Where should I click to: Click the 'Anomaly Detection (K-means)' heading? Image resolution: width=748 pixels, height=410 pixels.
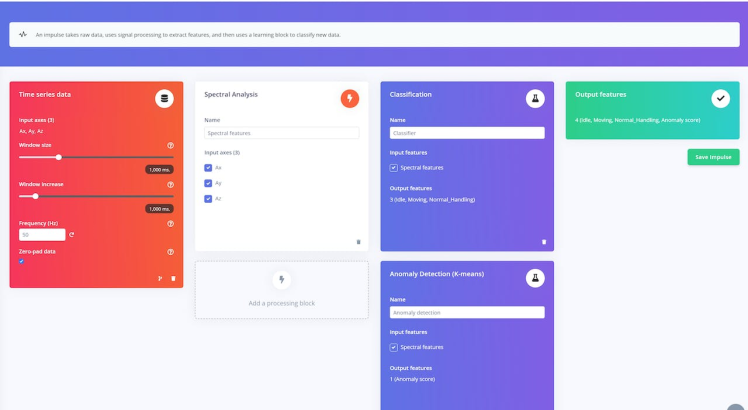(x=436, y=274)
